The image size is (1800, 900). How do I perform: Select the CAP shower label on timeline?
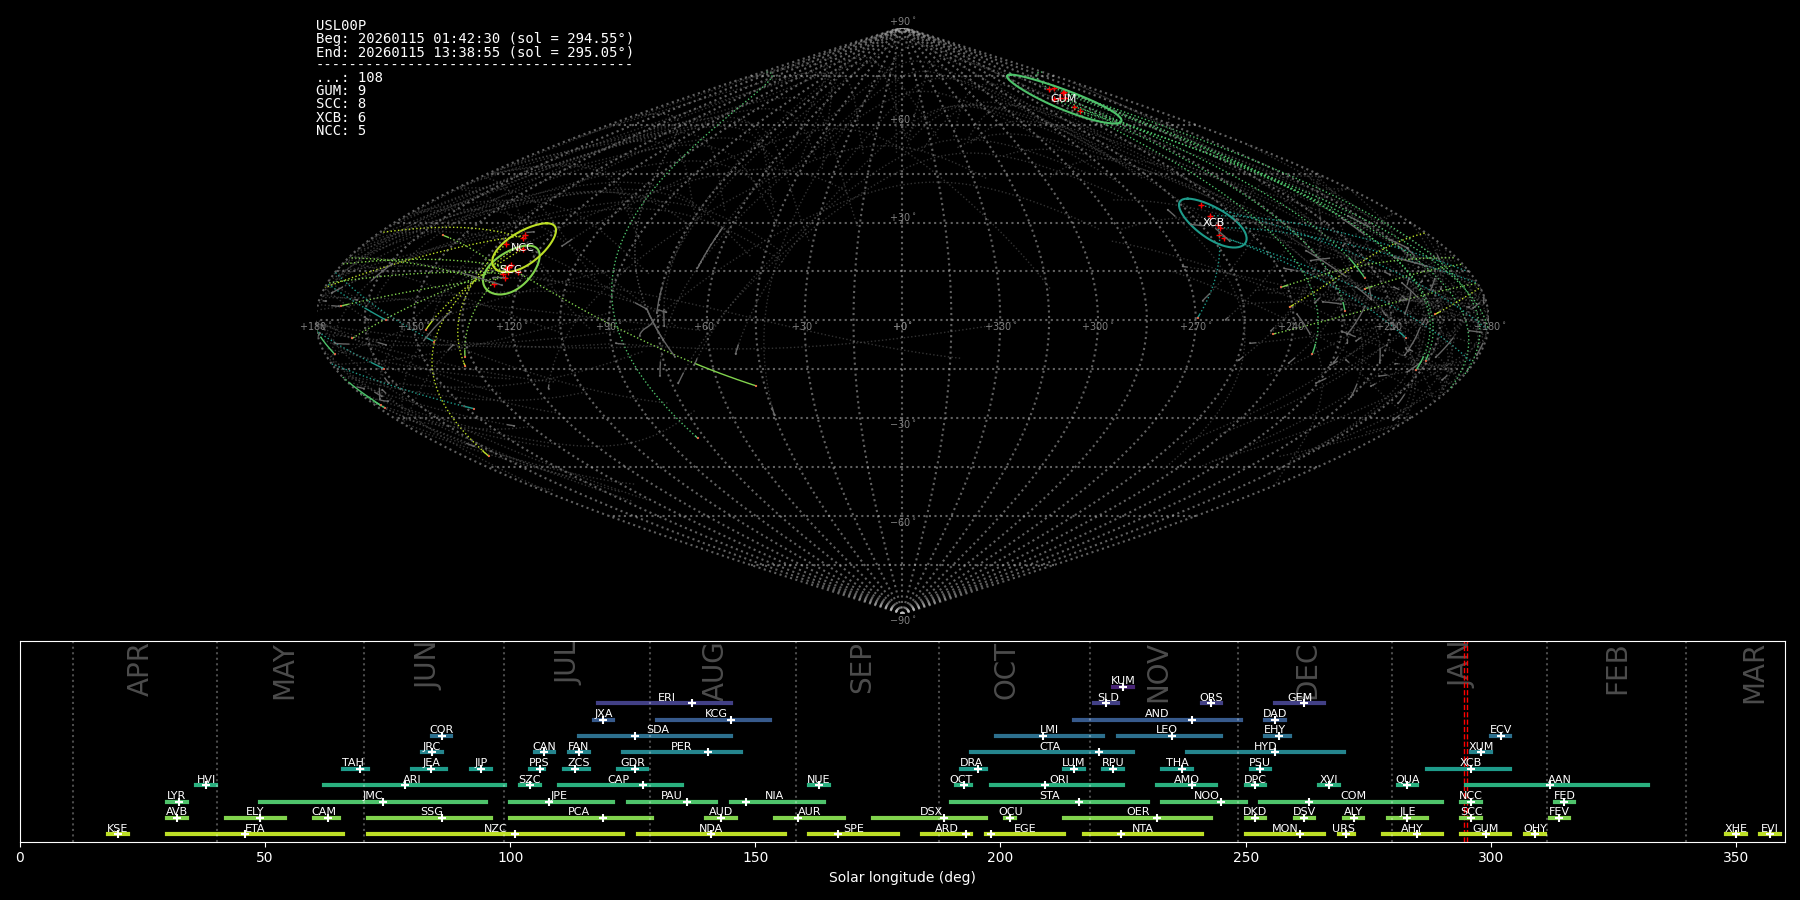tap(619, 780)
